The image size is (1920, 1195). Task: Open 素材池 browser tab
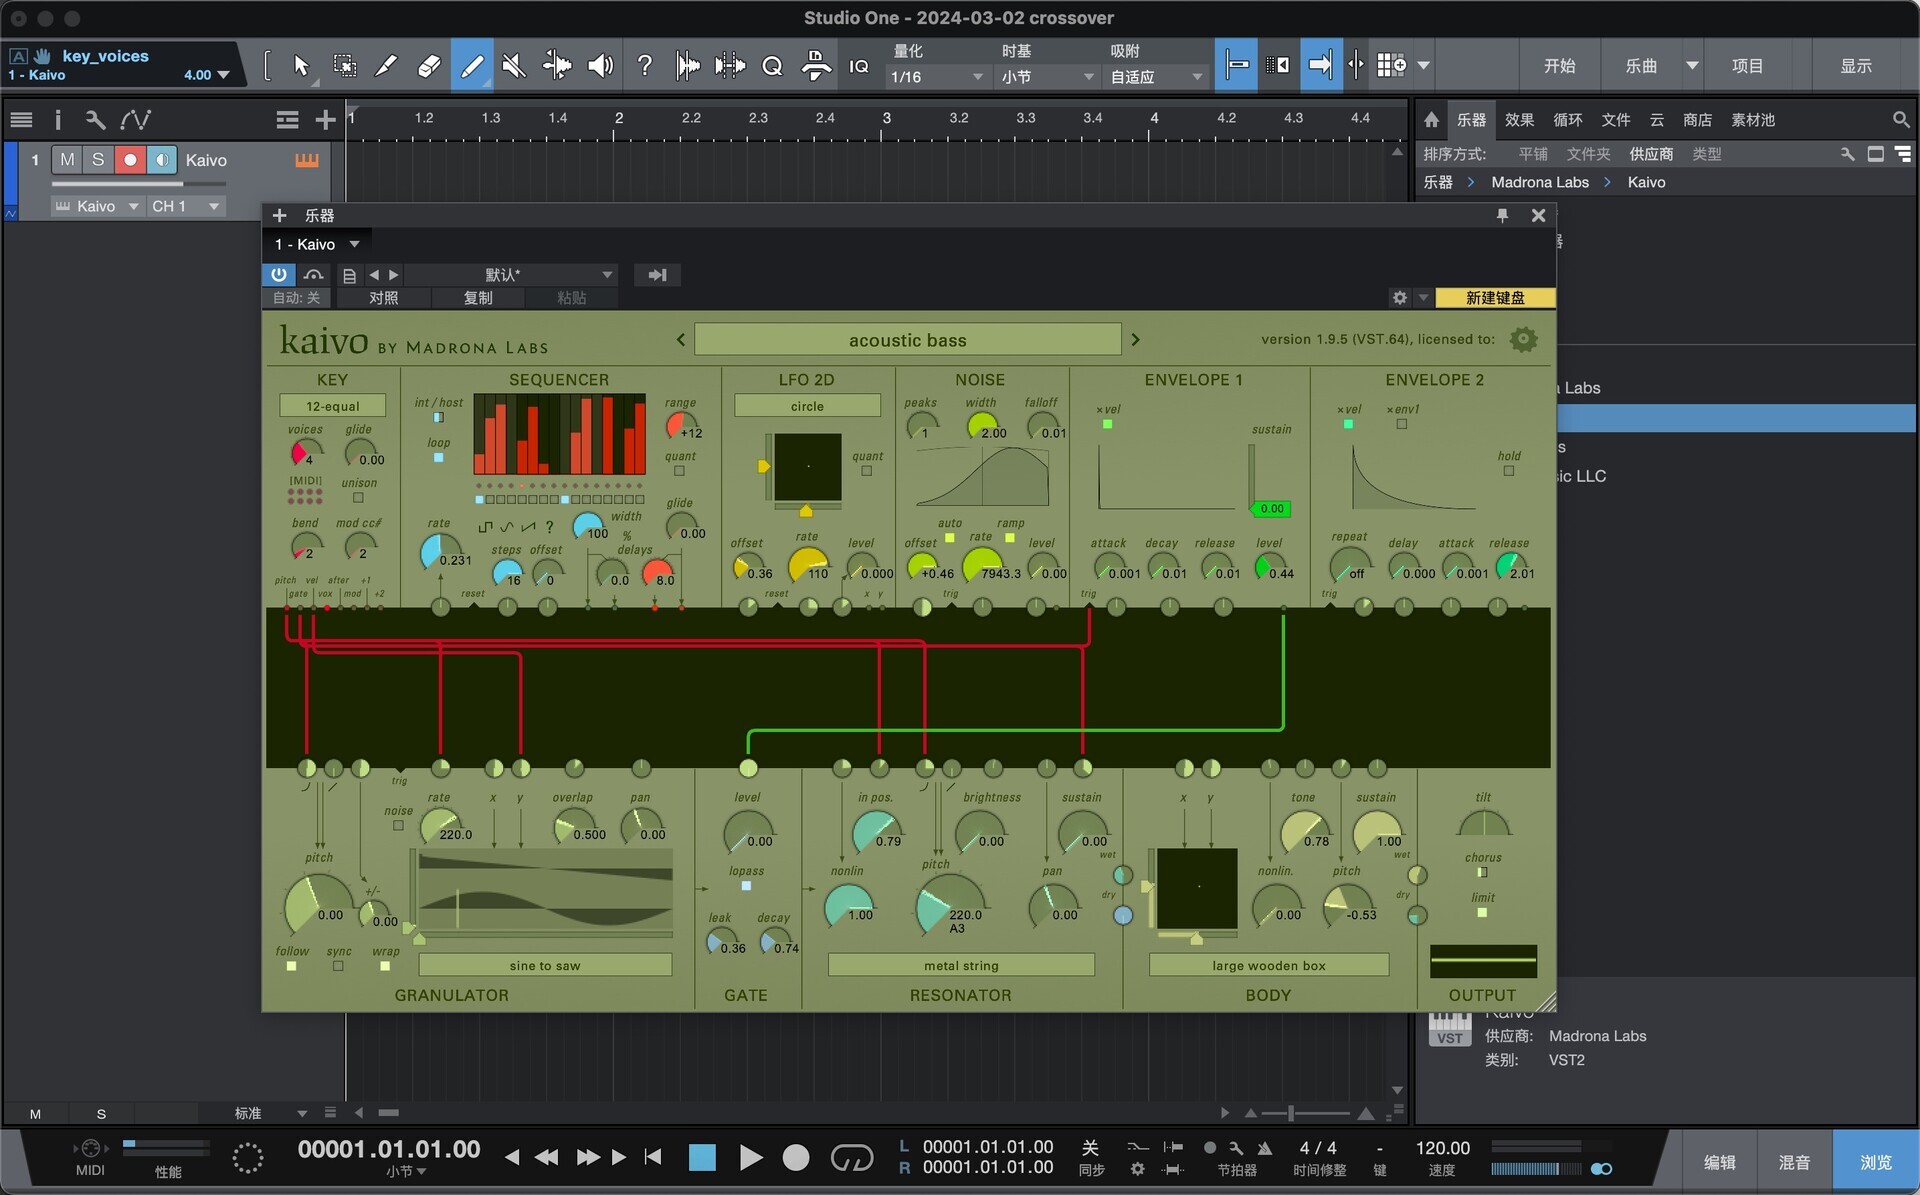(x=1752, y=120)
